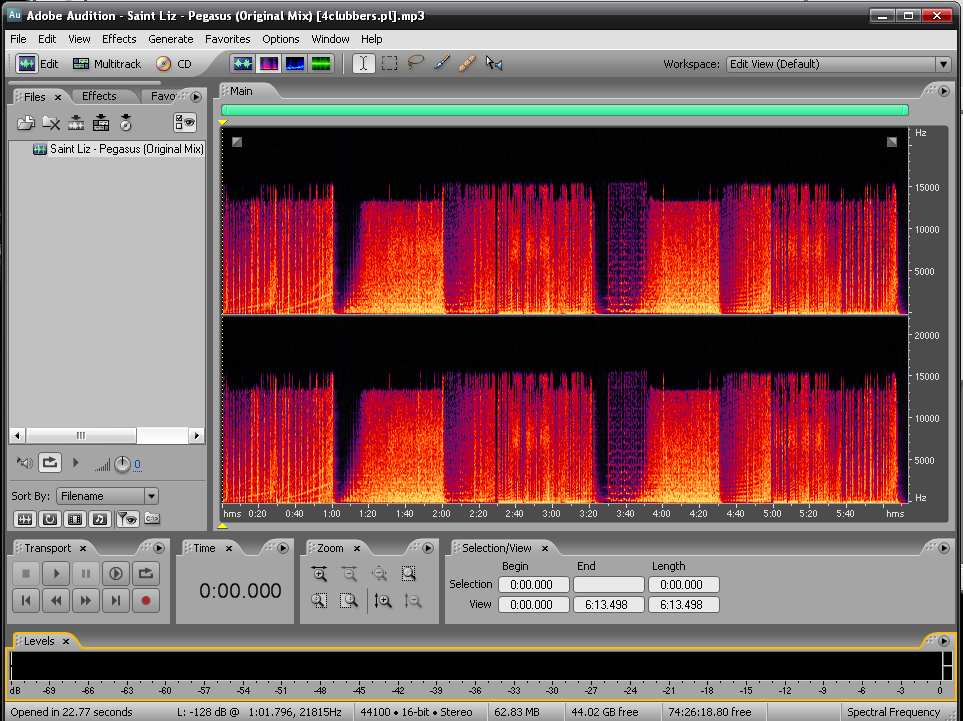Select Spectral Frequency display icon

(x=269, y=64)
